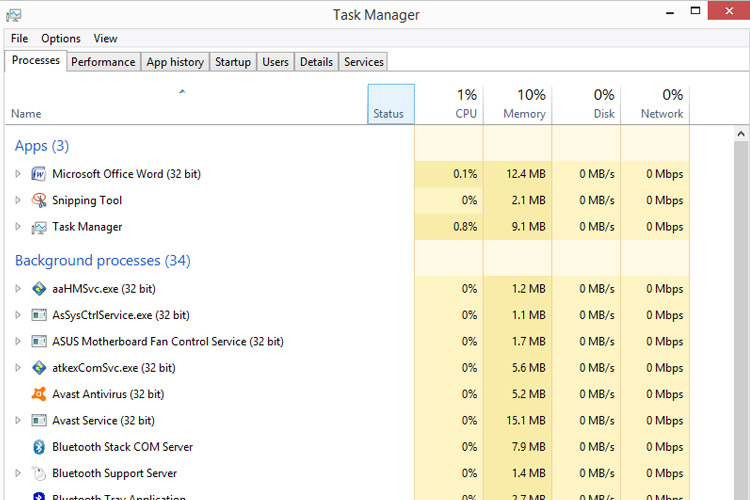
Task: Click Word's 12.4 MB memory value
Action: (526, 174)
